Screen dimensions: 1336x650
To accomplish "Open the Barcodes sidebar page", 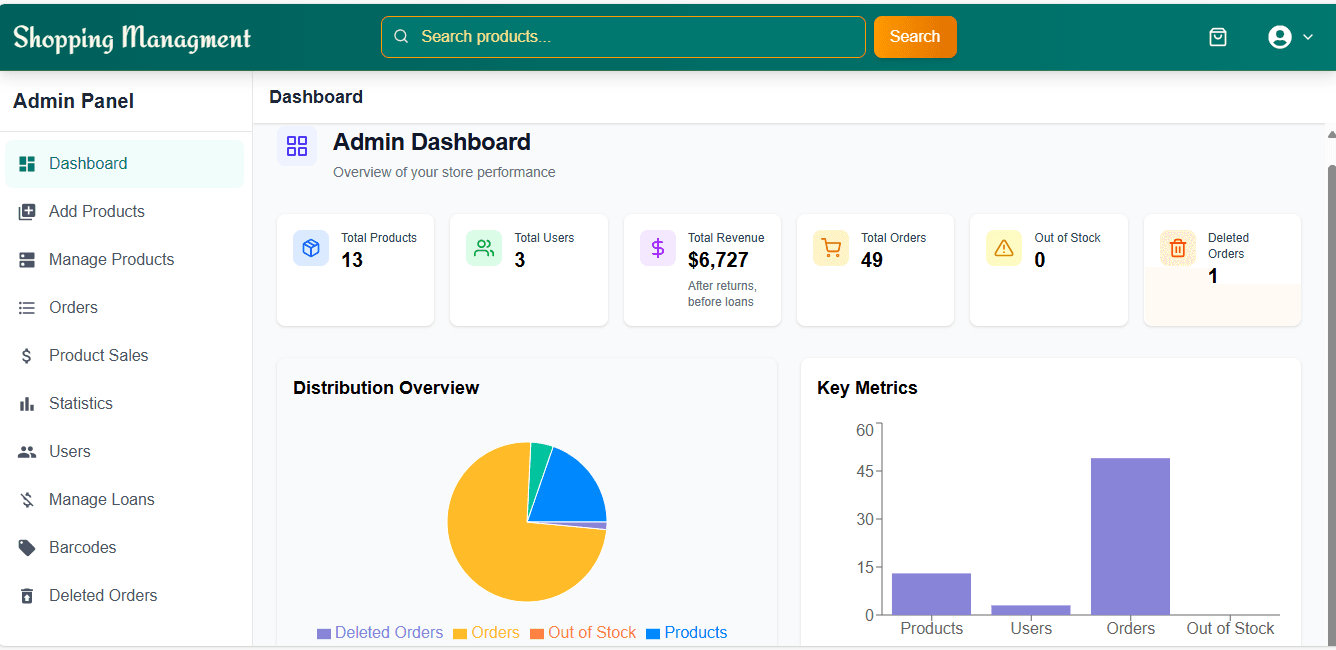I will point(82,547).
